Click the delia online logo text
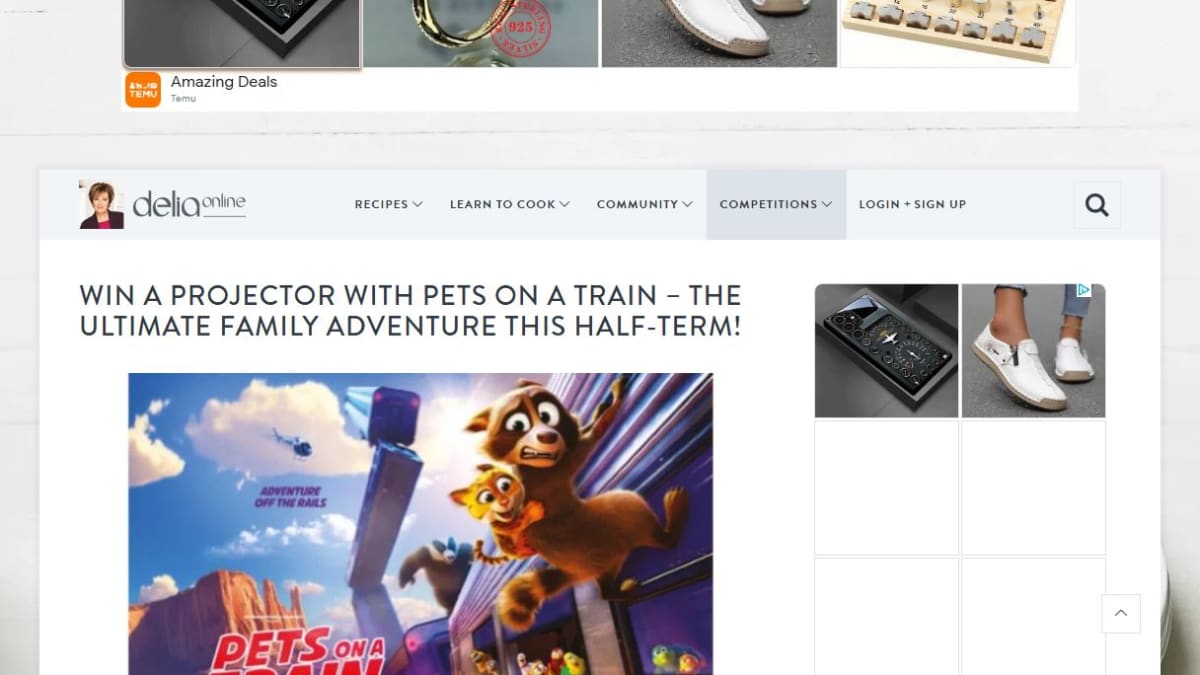This screenshot has height=675, width=1200. [x=189, y=204]
